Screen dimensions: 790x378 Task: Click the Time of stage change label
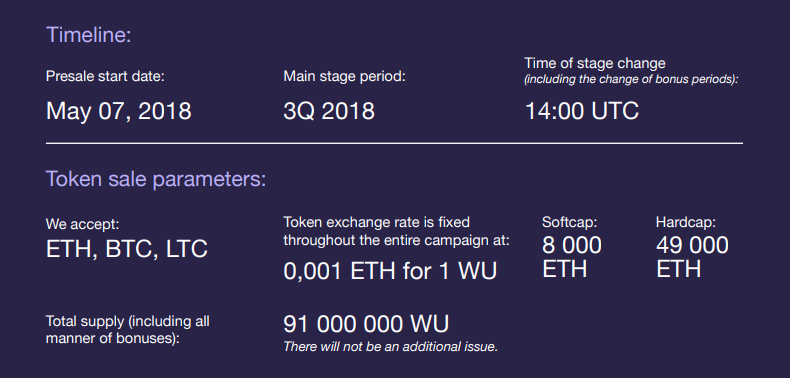point(595,64)
